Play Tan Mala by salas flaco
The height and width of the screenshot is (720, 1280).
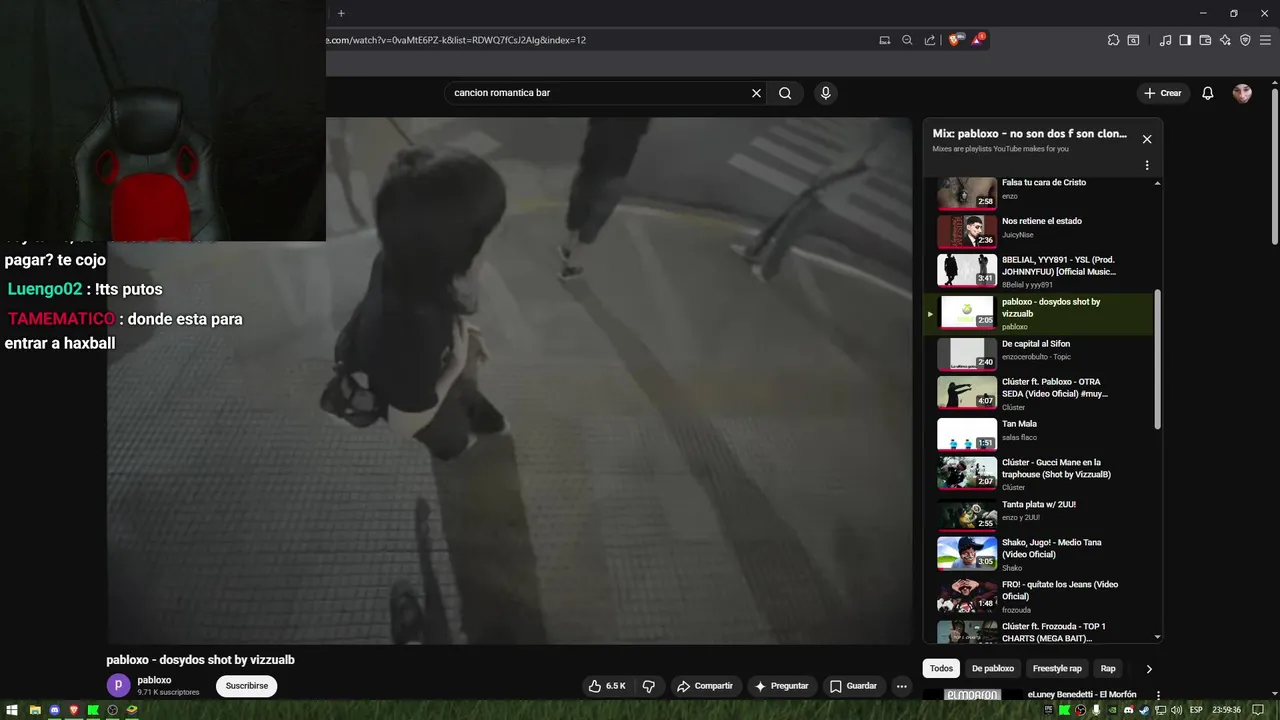pos(1040,433)
